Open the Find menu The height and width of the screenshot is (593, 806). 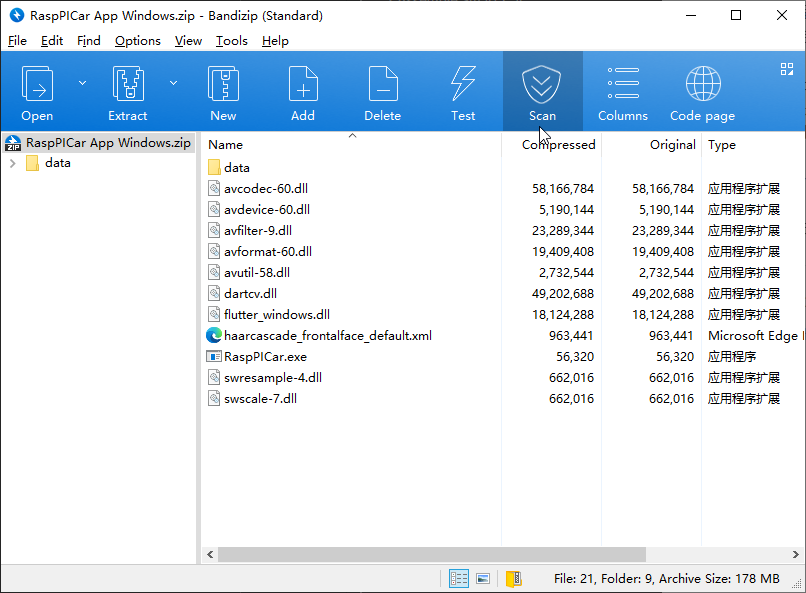click(88, 41)
